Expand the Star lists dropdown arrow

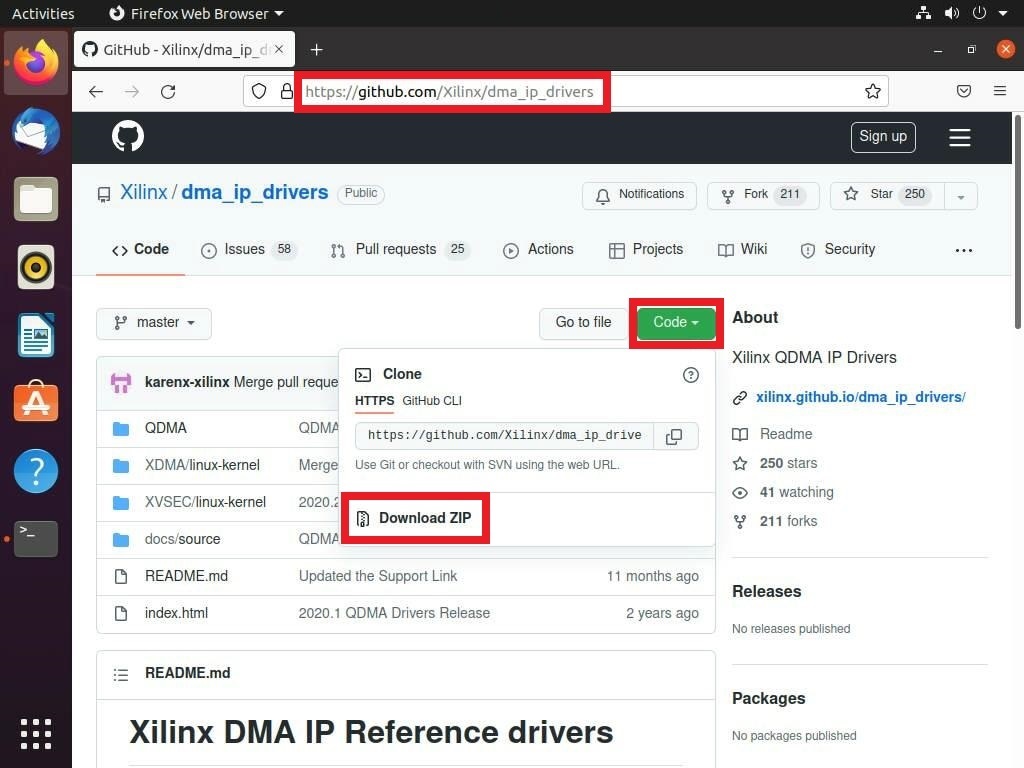coord(961,196)
